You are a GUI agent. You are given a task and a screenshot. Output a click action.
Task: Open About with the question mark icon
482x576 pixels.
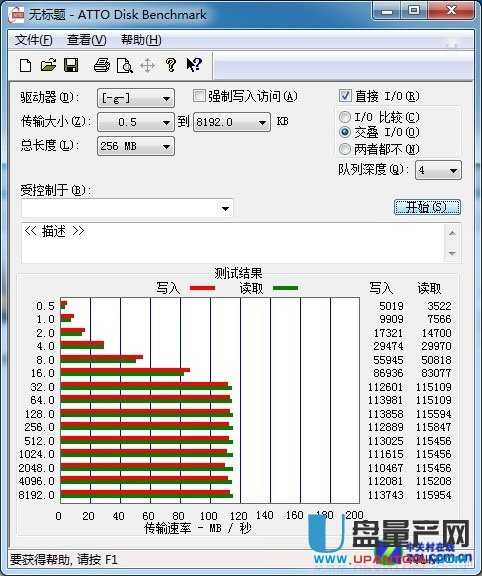170,65
